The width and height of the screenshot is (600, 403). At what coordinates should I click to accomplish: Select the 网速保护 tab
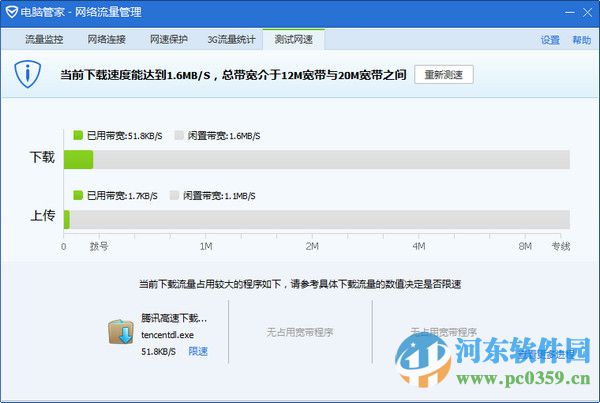(x=169, y=39)
